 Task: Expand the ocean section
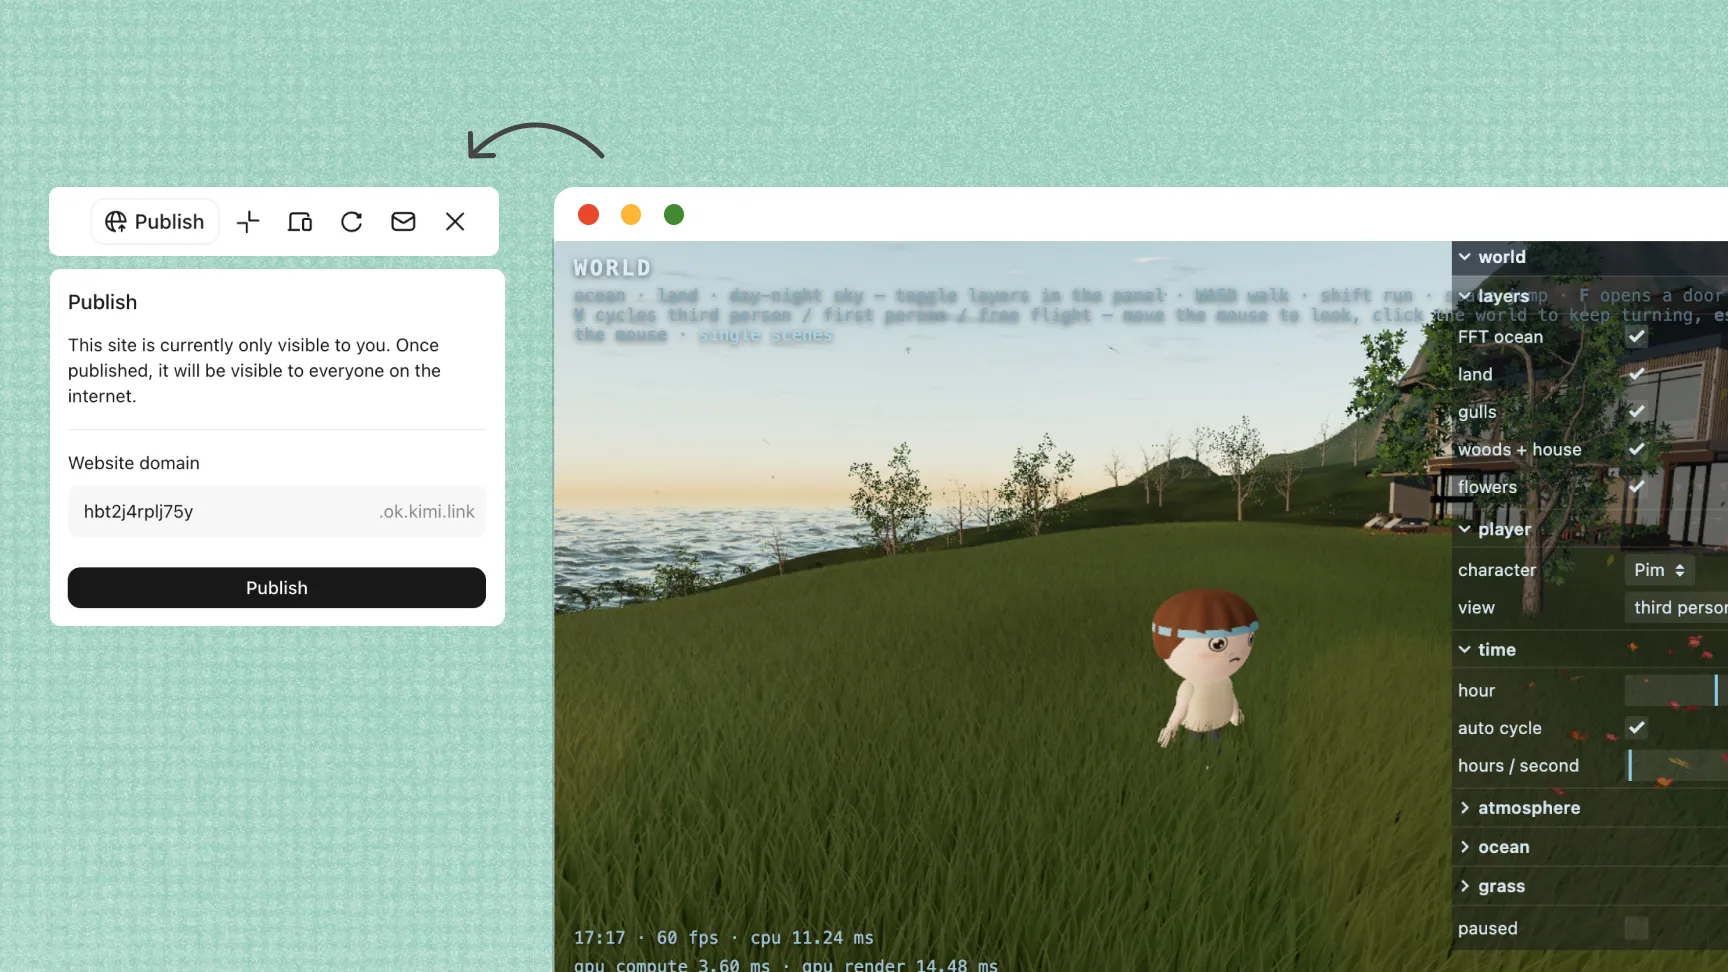[x=1590, y=847]
